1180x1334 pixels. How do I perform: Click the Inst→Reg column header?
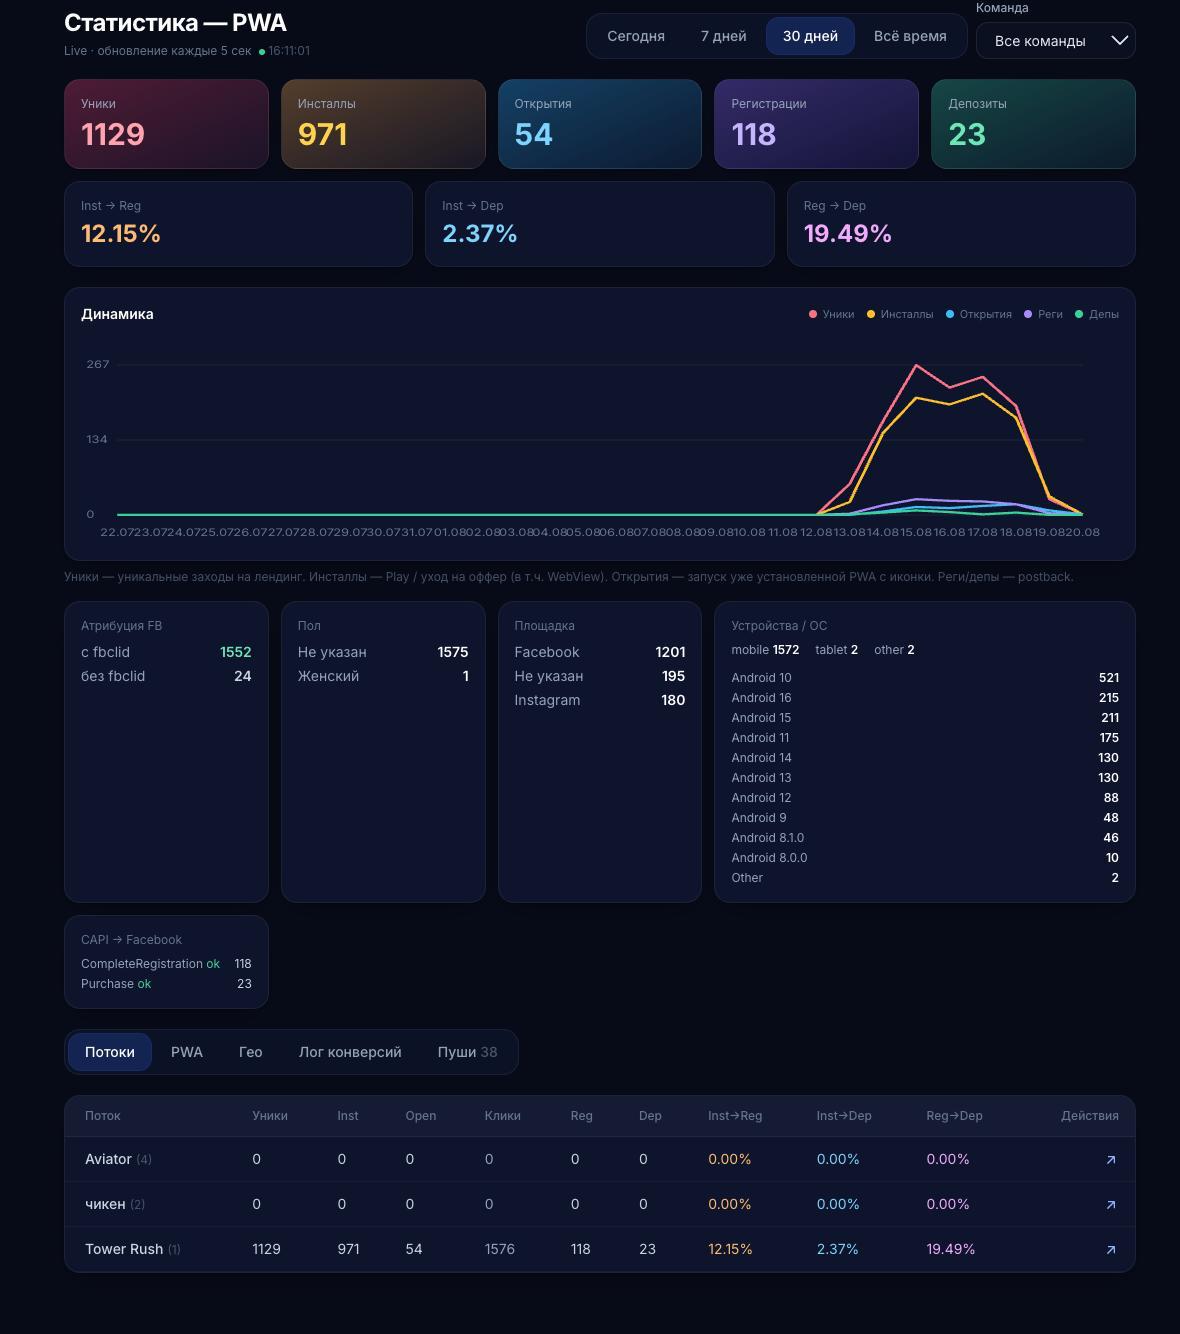[735, 1116]
